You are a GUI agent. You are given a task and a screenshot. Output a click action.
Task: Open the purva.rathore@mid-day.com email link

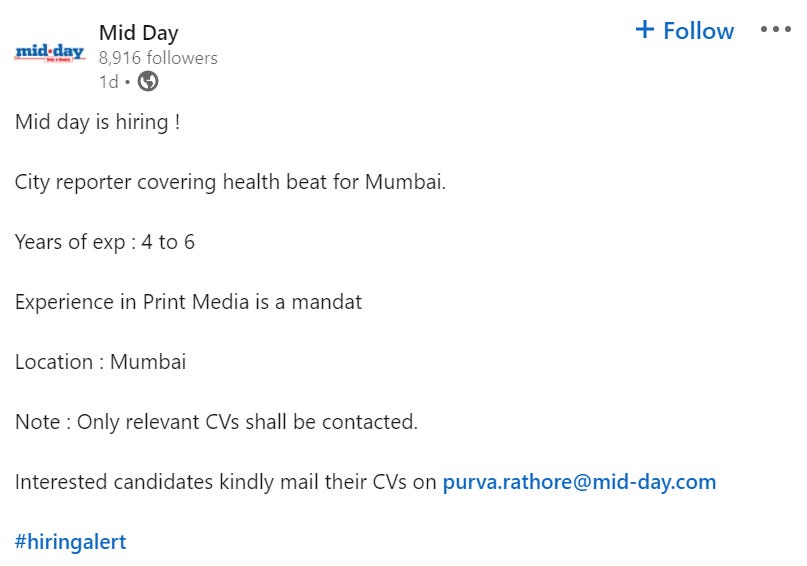click(x=579, y=482)
